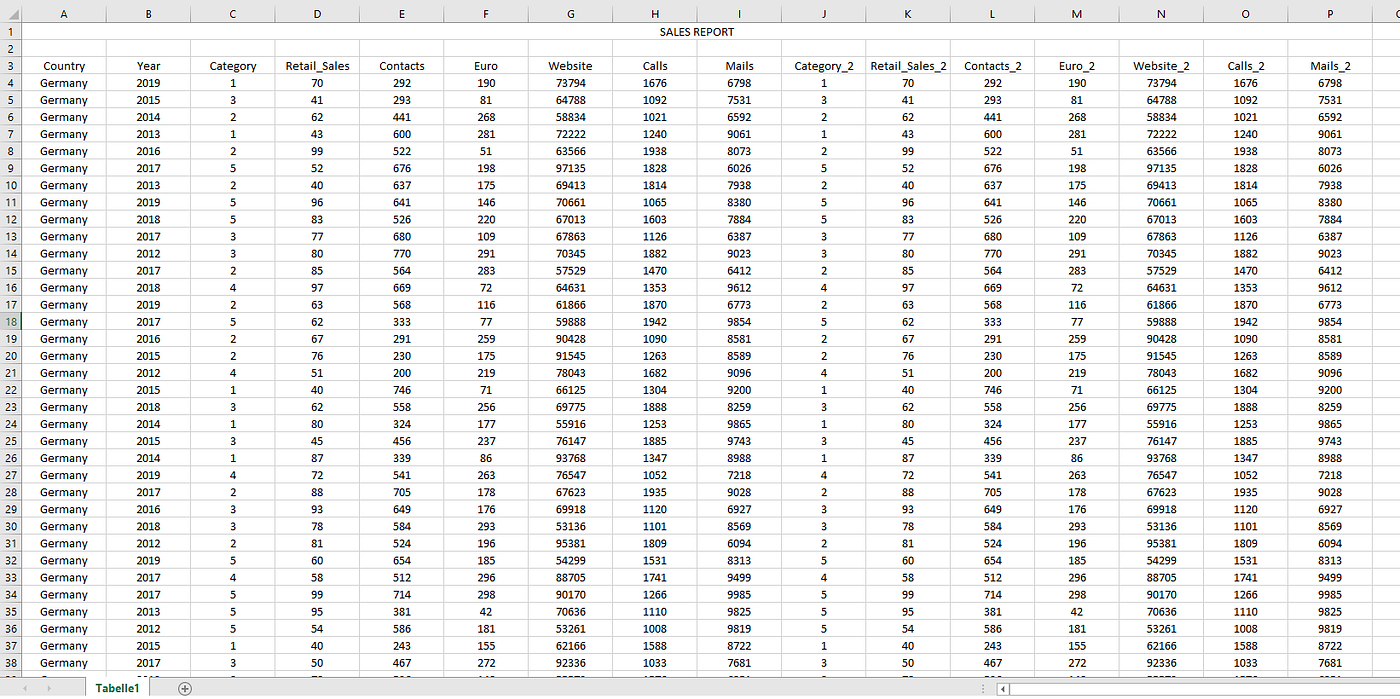Select column E header
This screenshot has width=1400, height=699.
402,15
